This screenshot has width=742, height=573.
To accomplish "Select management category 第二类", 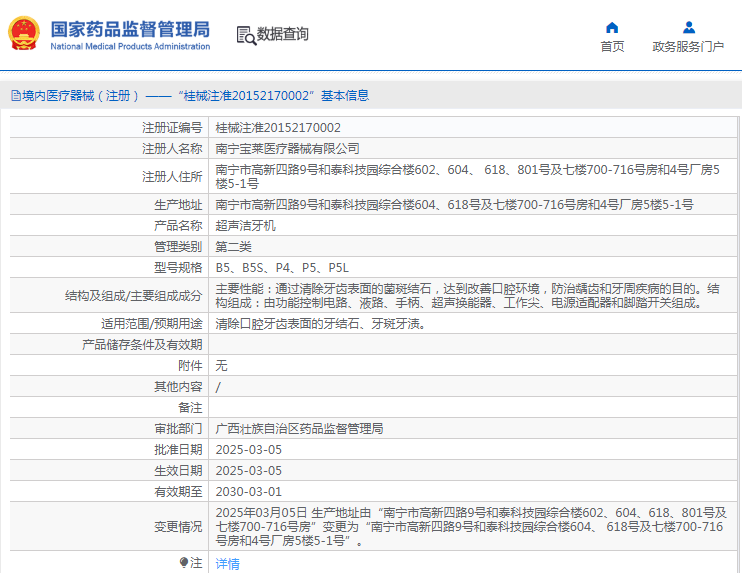I will pyautogui.click(x=233, y=247).
